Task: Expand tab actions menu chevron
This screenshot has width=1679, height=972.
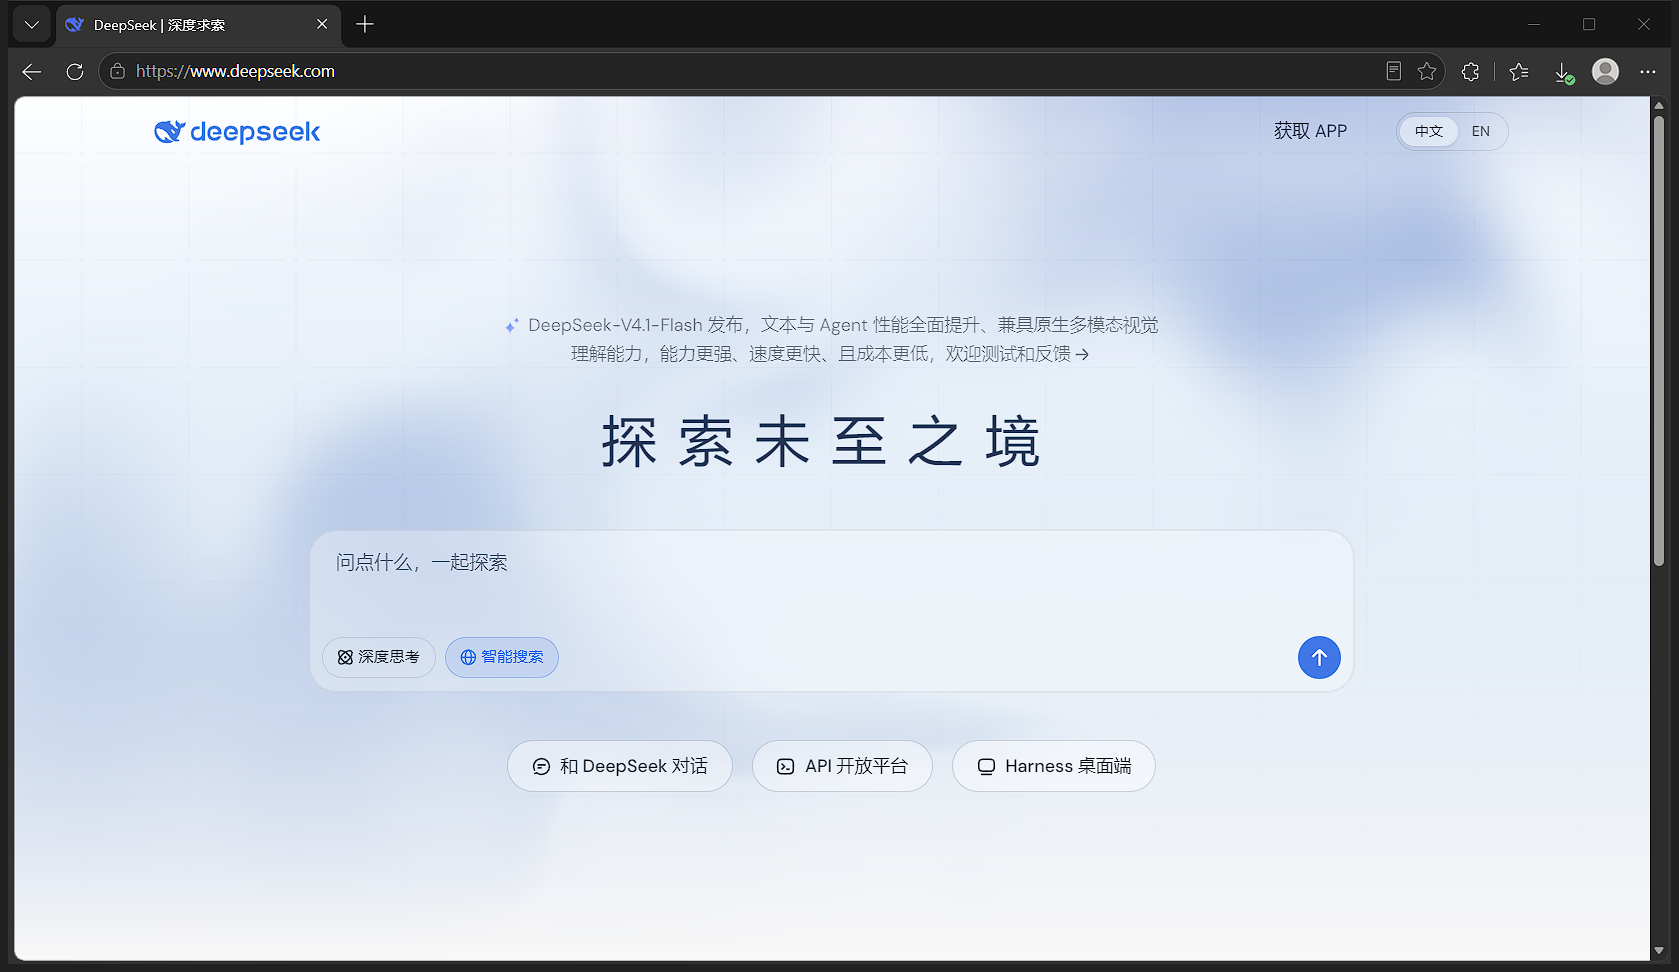Action: point(32,24)
